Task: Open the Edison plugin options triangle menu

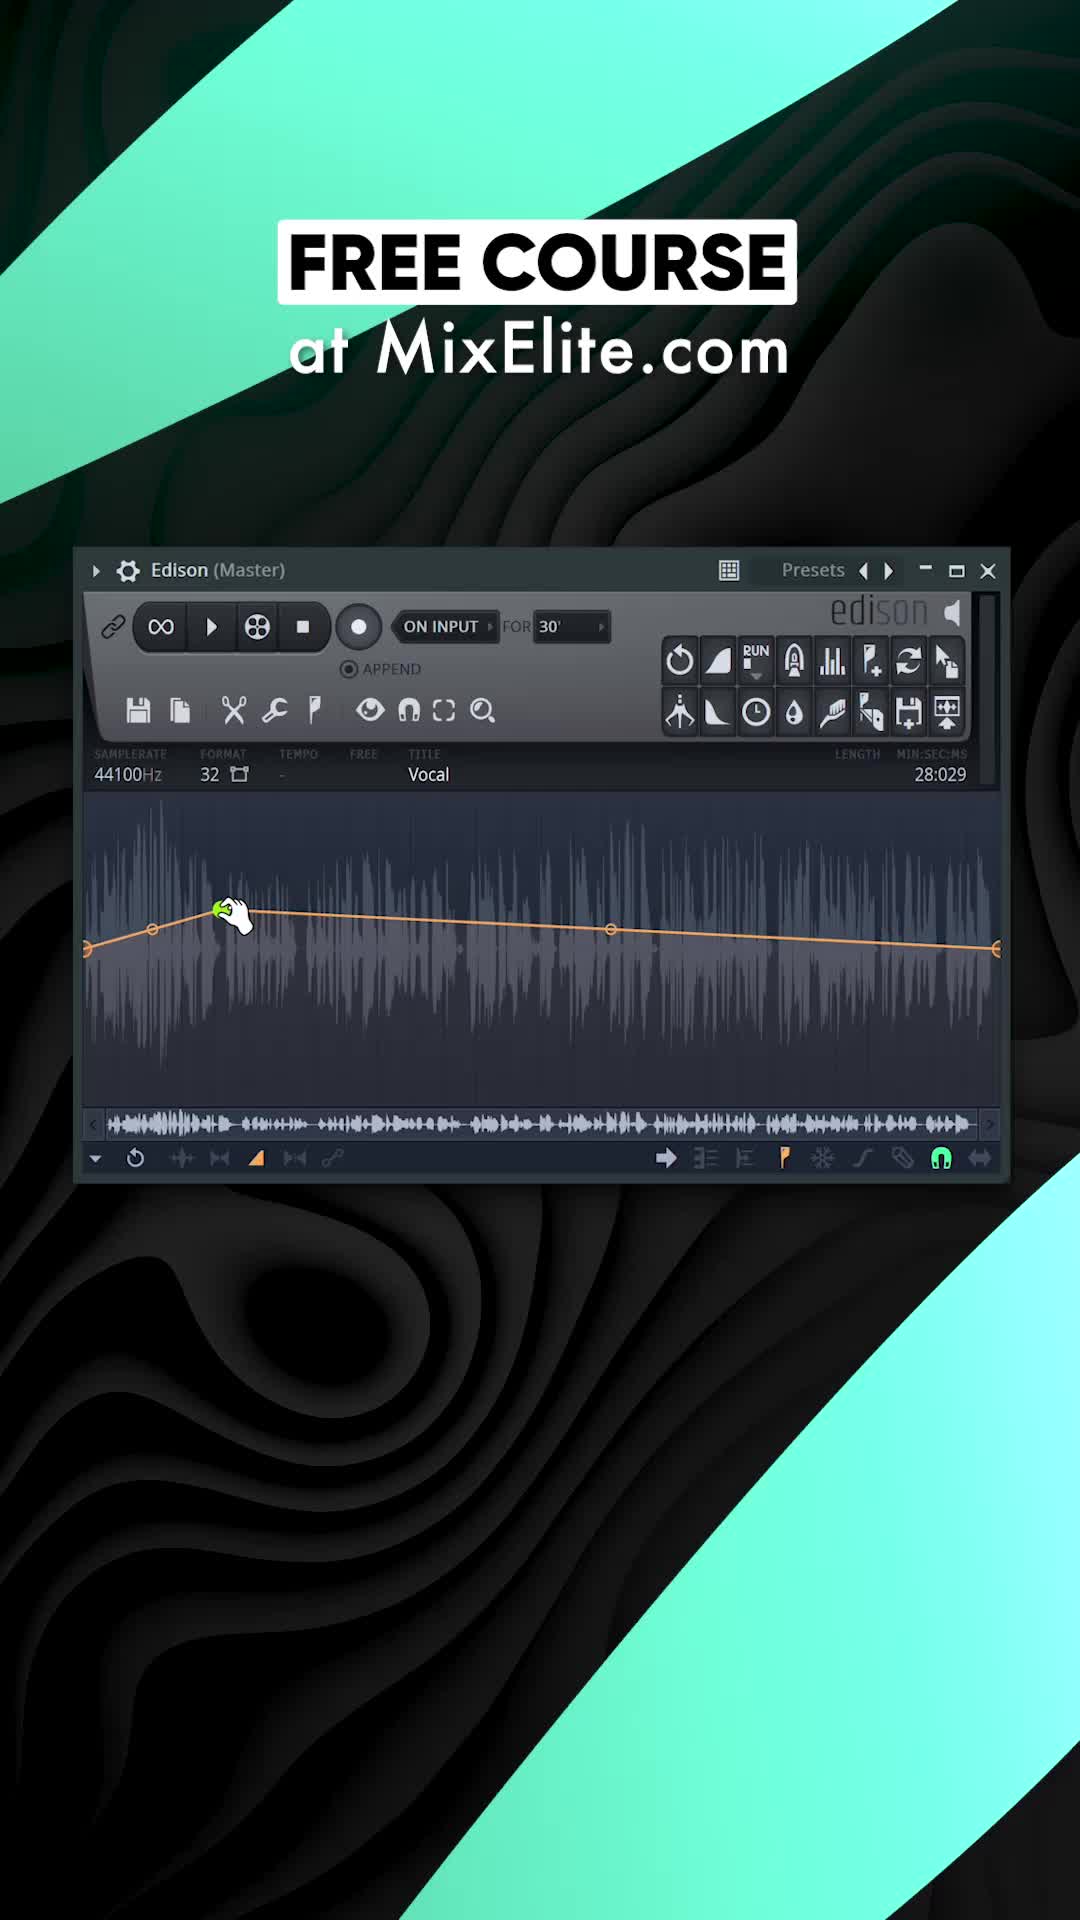Action: [x=96, y=571]
